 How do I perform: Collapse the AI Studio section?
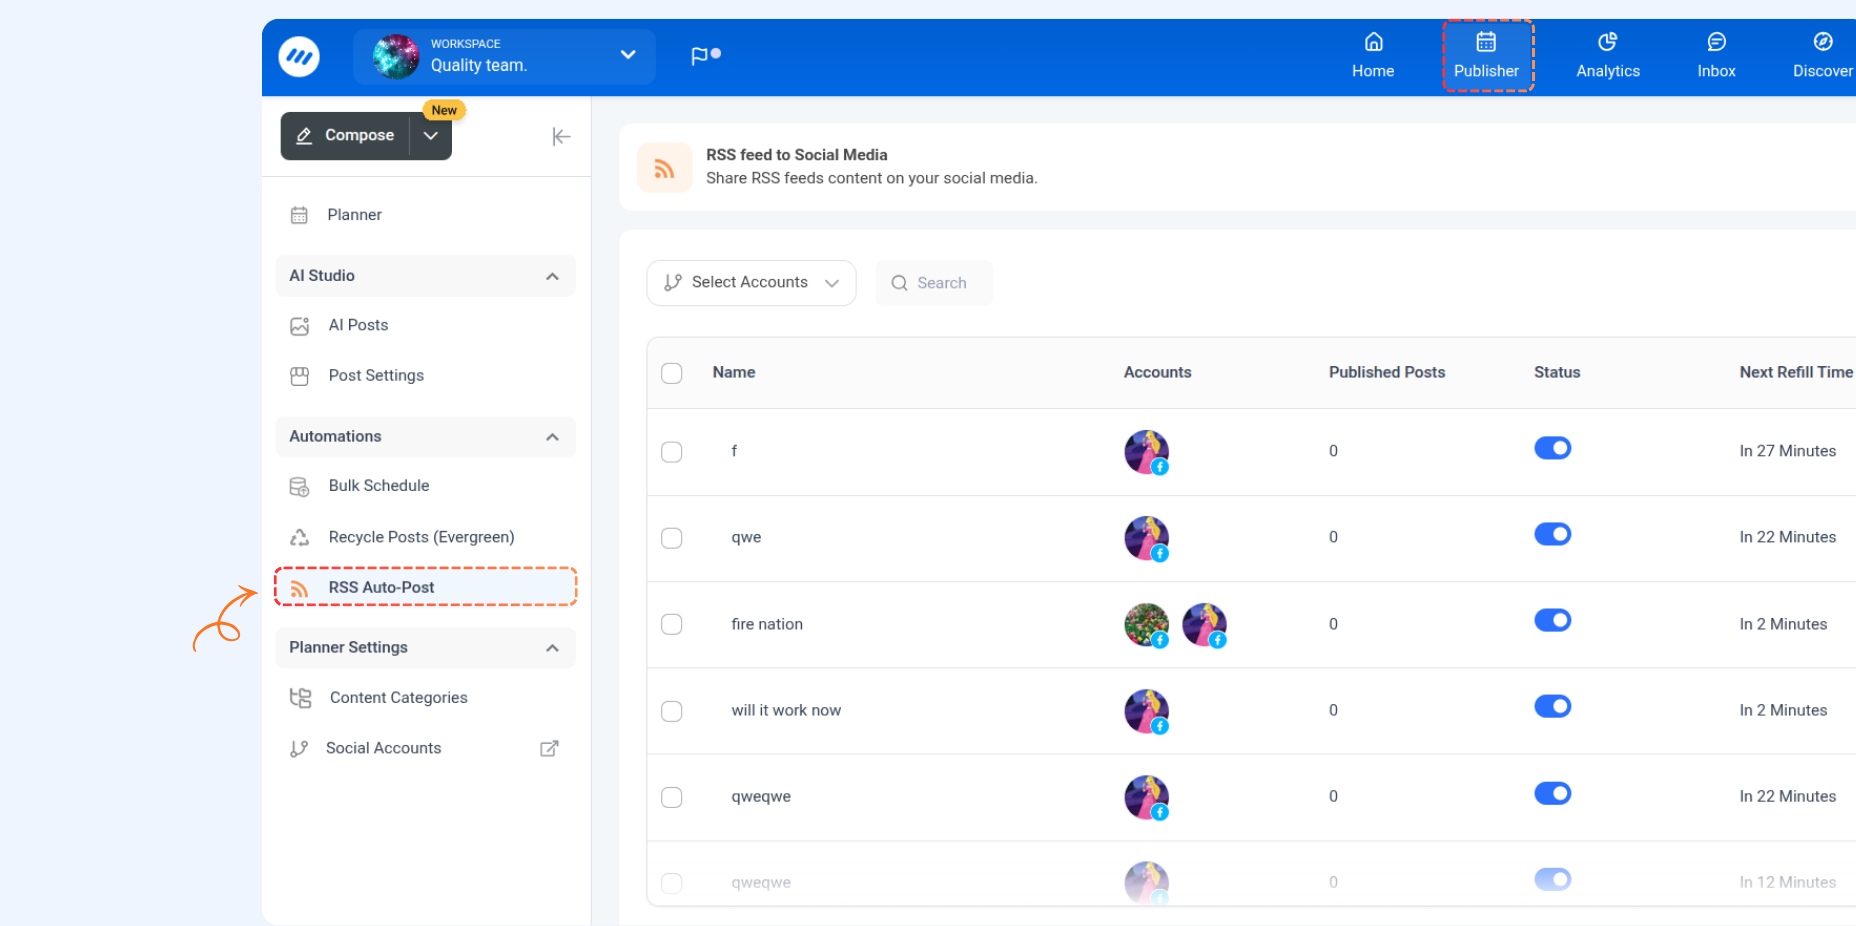click(x=552, y=276)
